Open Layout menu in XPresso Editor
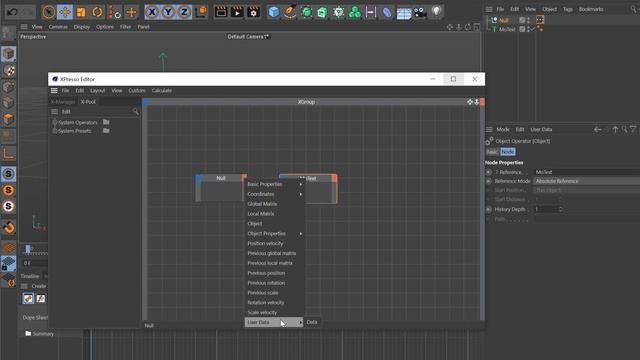Screen dimensions: 640x360 click(x=98, y=90)
